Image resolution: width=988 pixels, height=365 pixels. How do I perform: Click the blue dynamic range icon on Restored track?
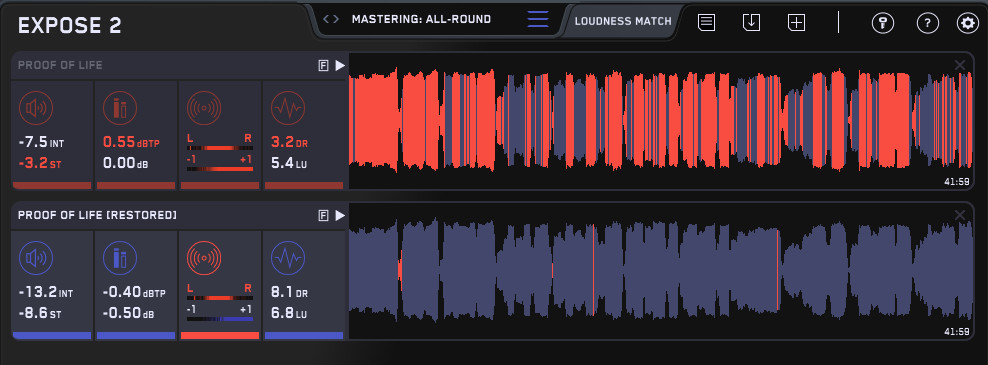(x=288, y=258)
